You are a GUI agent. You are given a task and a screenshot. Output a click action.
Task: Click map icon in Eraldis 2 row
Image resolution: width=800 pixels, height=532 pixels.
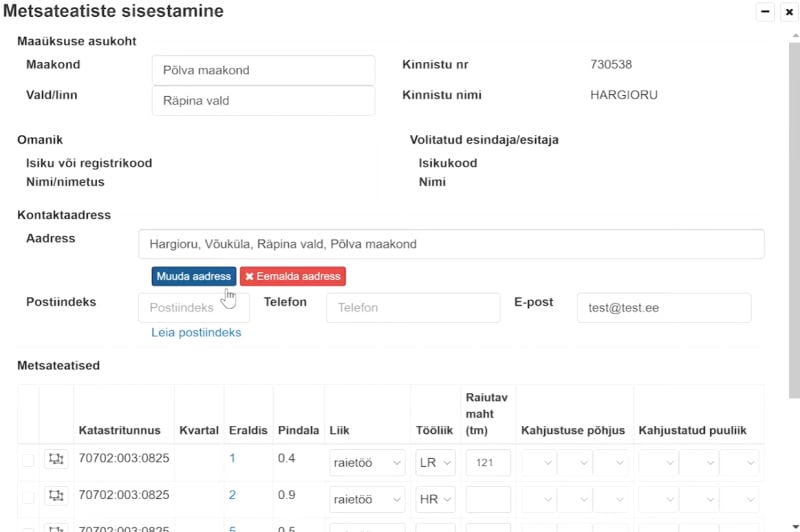coord(56,496)
